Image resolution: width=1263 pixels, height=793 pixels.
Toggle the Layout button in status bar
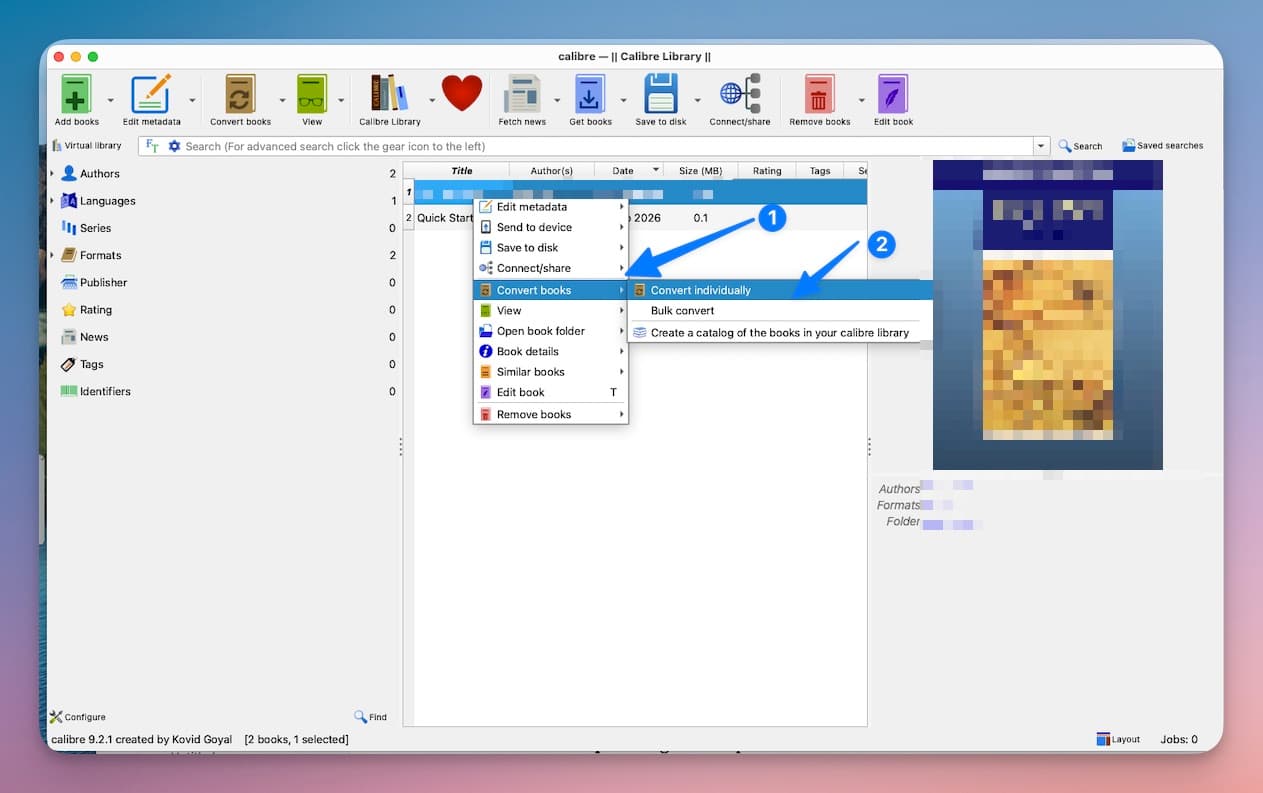tap(1118, 739)
